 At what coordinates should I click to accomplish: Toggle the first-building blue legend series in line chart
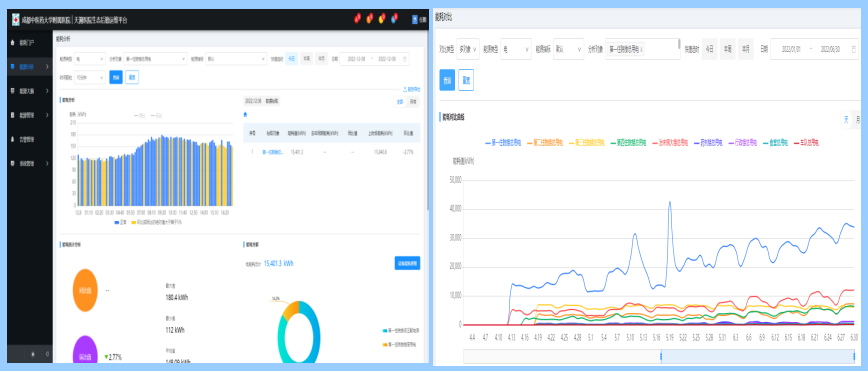click(503, 143)
